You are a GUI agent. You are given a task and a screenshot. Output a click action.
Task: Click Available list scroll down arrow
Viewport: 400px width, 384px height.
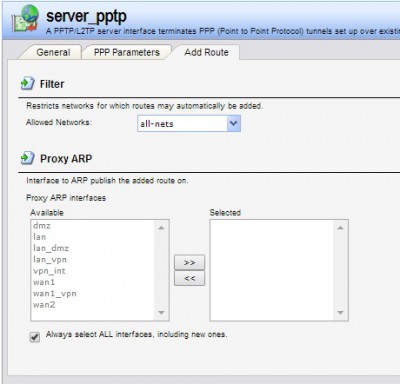pos(161,313)
